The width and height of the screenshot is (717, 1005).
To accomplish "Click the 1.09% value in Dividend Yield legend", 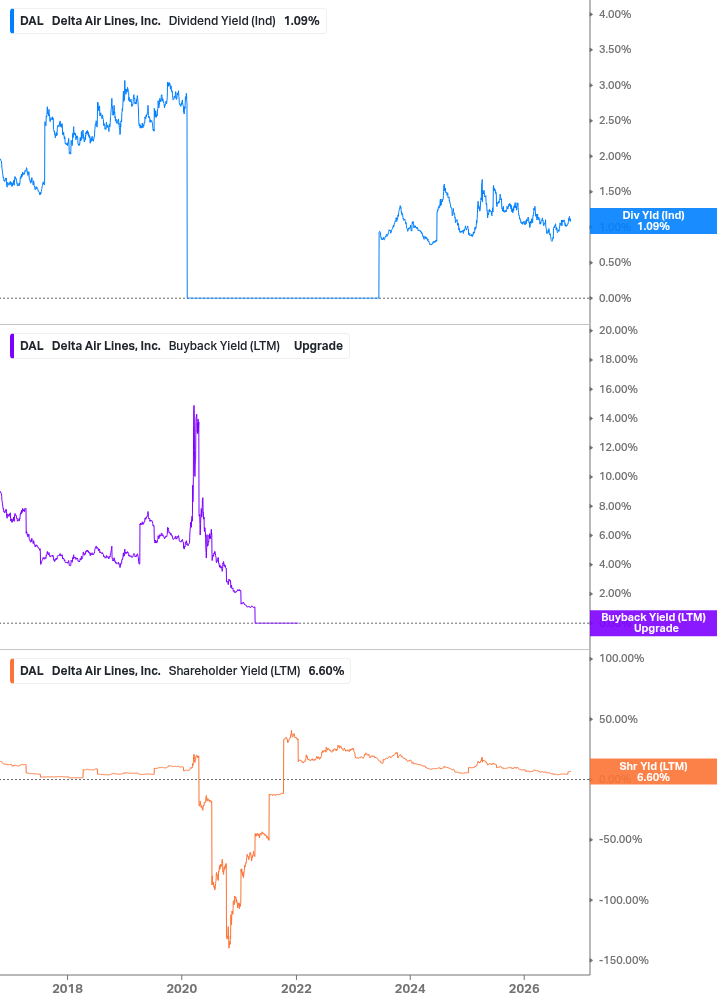I will click(x=302, y=21).
